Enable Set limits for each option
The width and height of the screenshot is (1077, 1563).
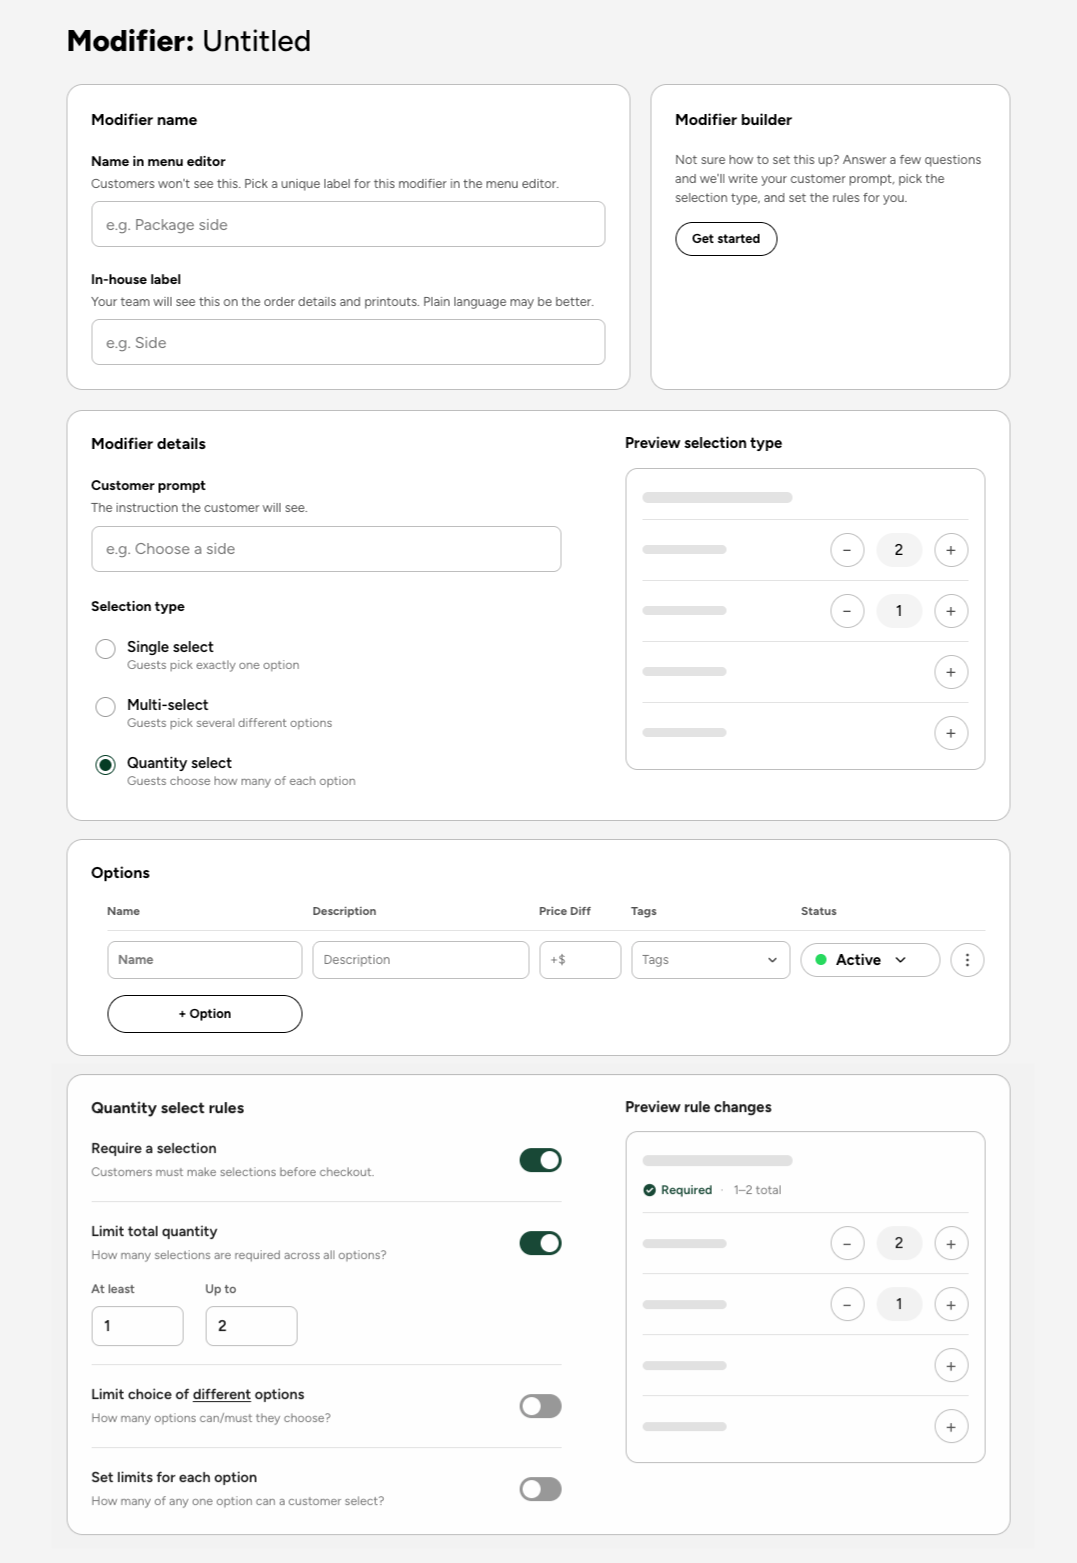(540, 1489)
